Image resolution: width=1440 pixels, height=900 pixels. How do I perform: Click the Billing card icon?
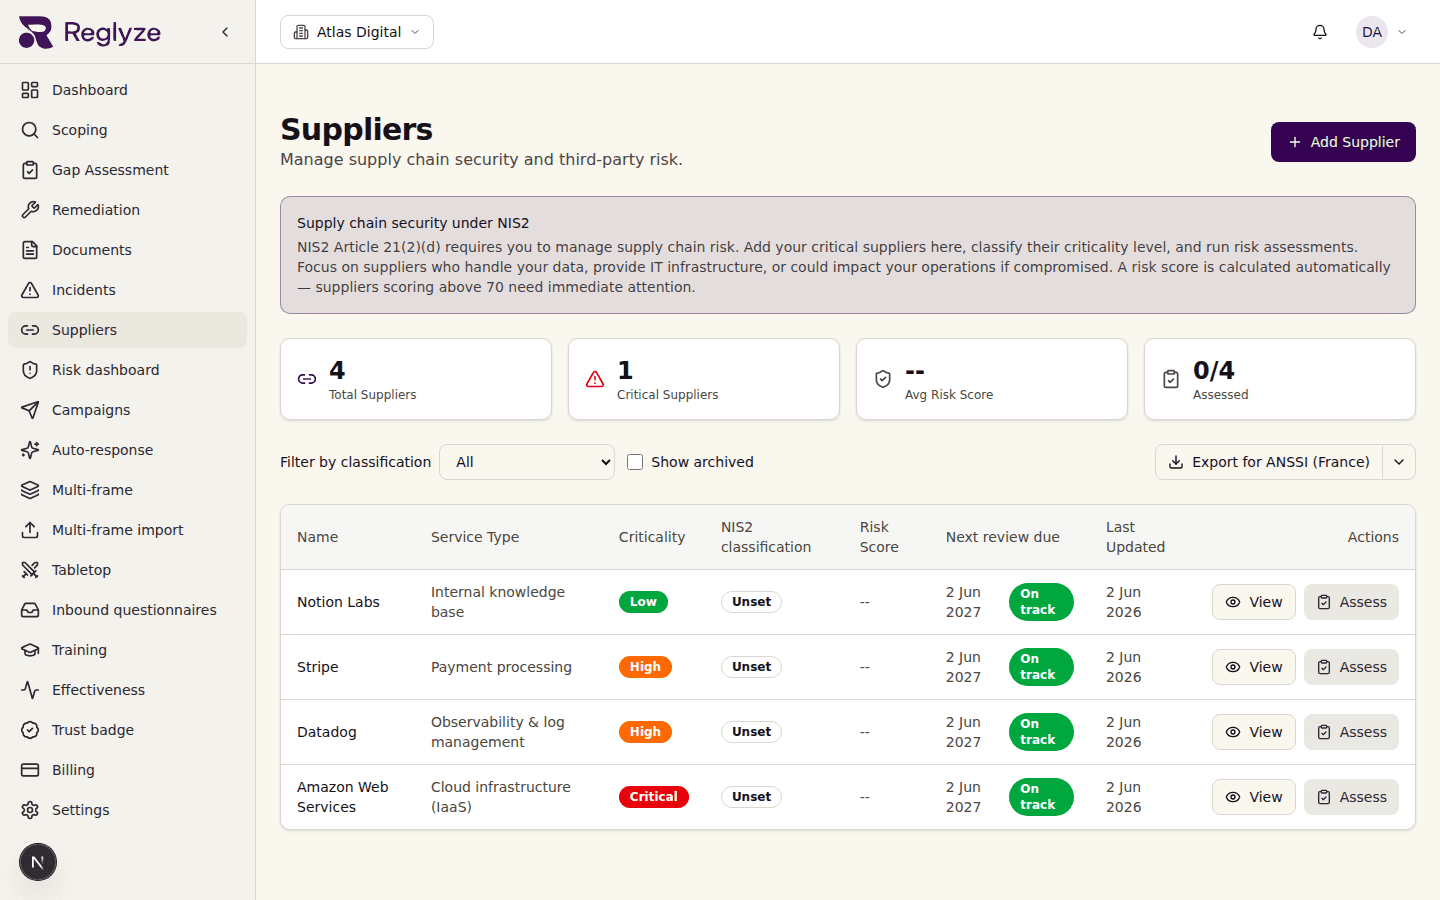[x=30, y=770]
